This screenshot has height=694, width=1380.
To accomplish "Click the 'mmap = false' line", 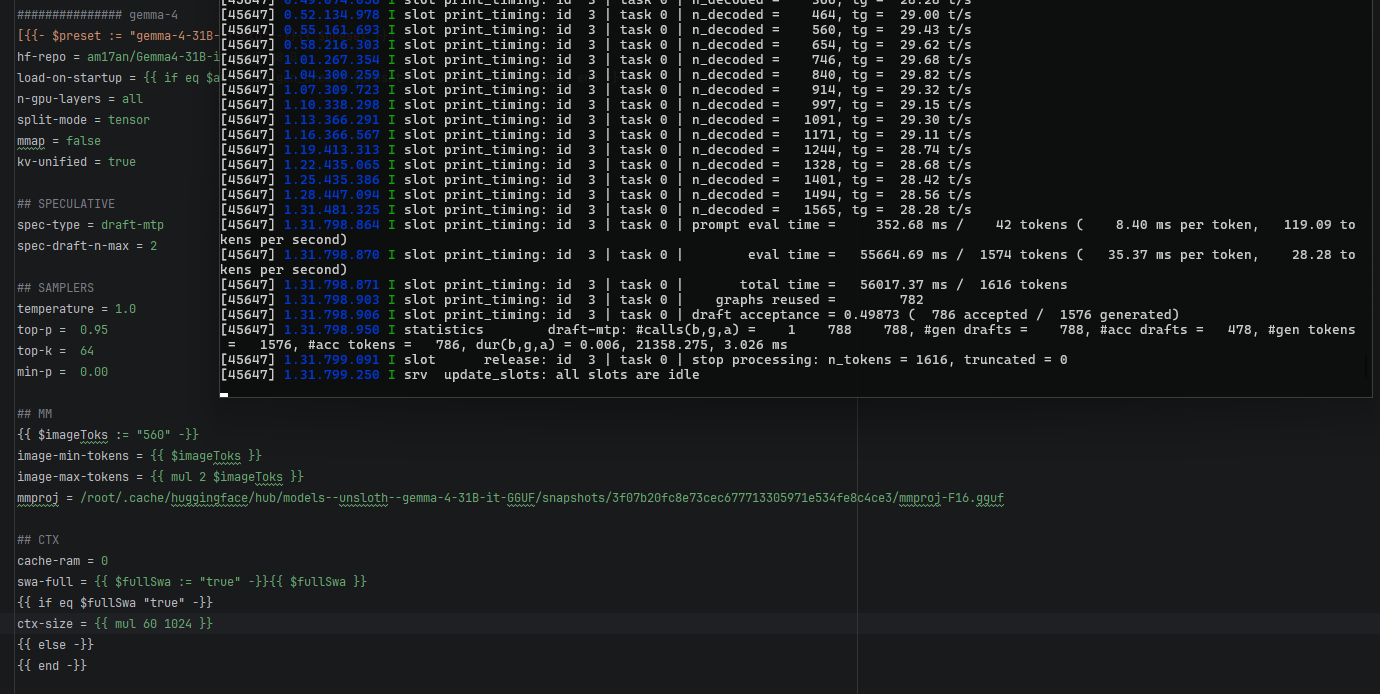I will click(x=59, y=141).
